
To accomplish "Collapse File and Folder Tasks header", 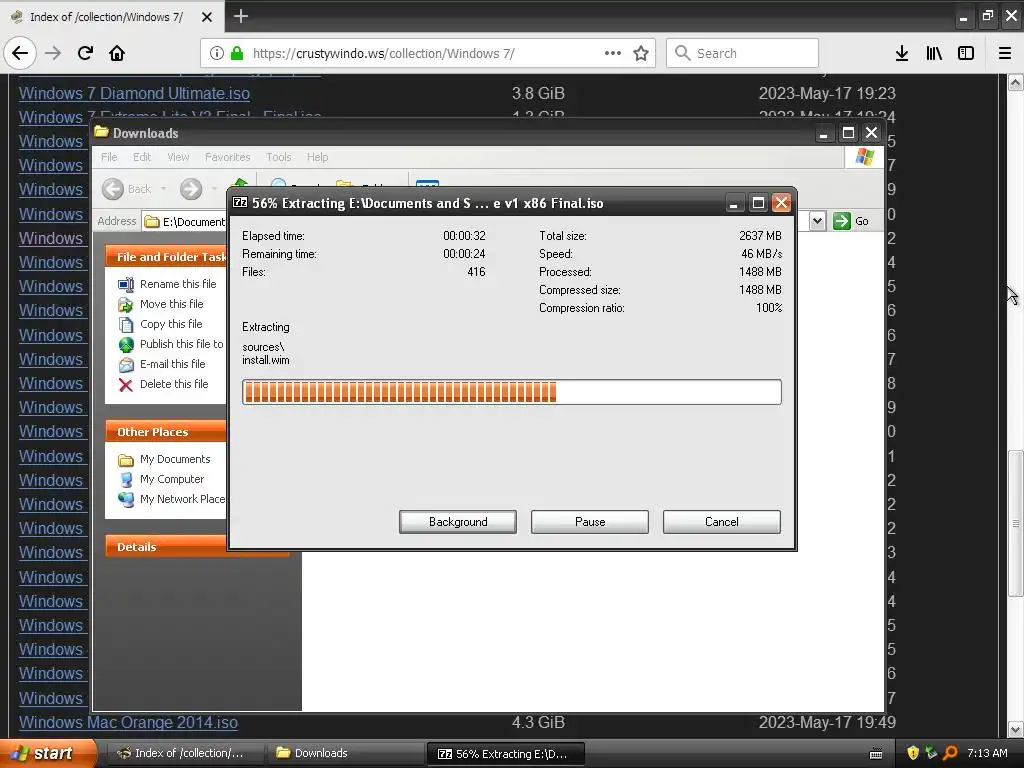I will (166, 257).
